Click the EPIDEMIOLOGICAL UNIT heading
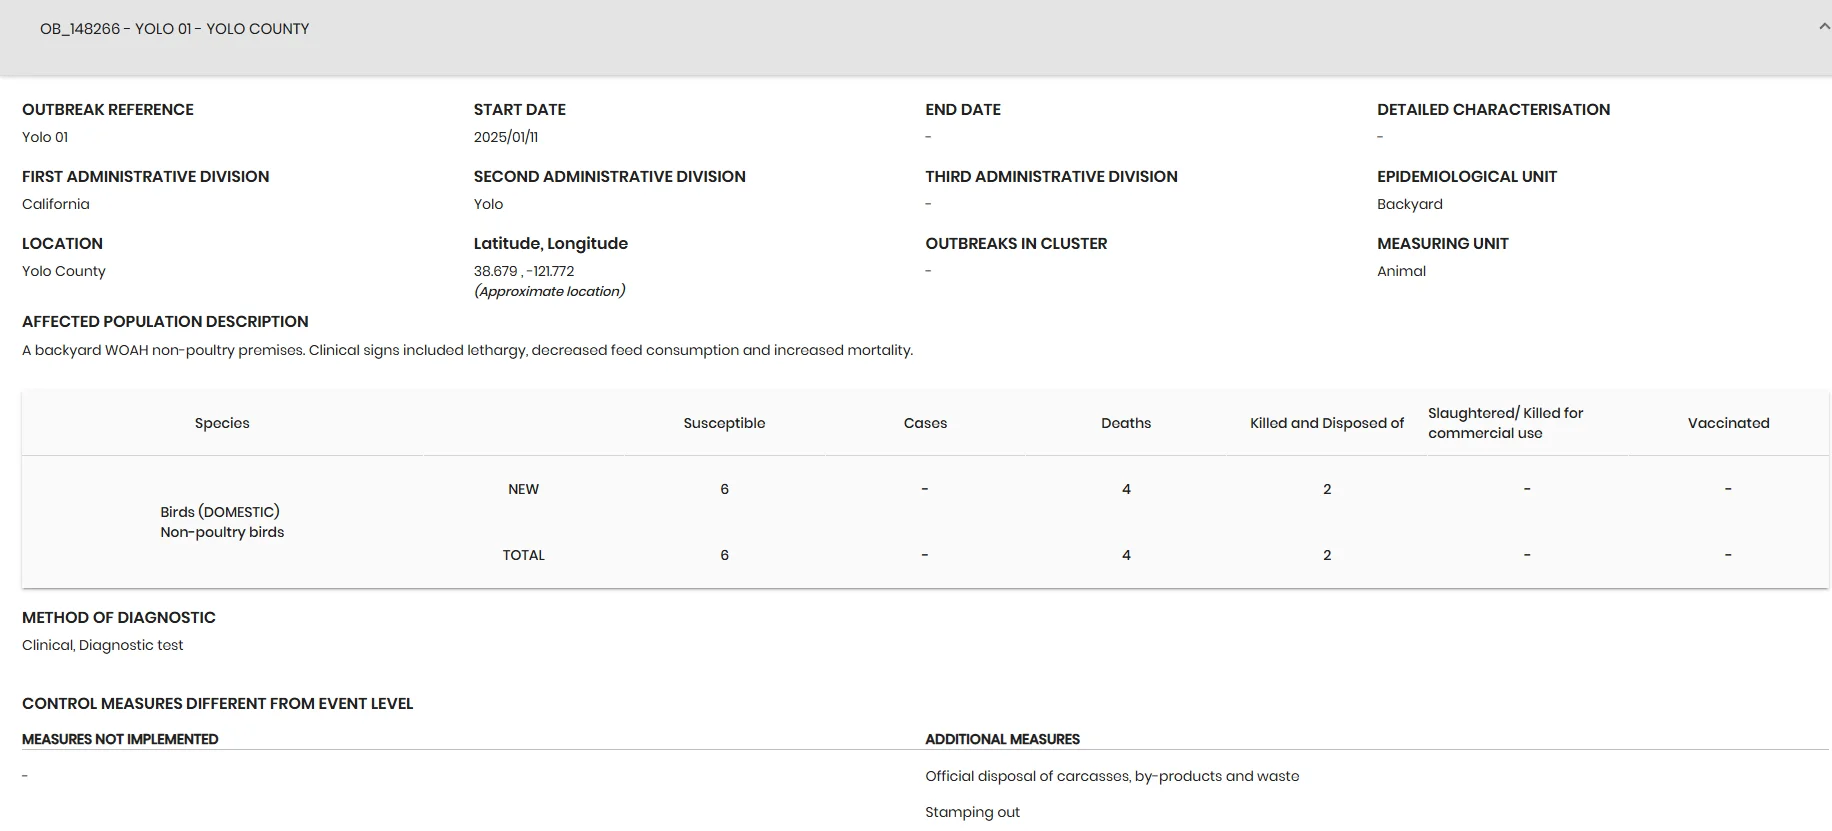Viewport: 1832px width, 831px height. pos(1467,177)
